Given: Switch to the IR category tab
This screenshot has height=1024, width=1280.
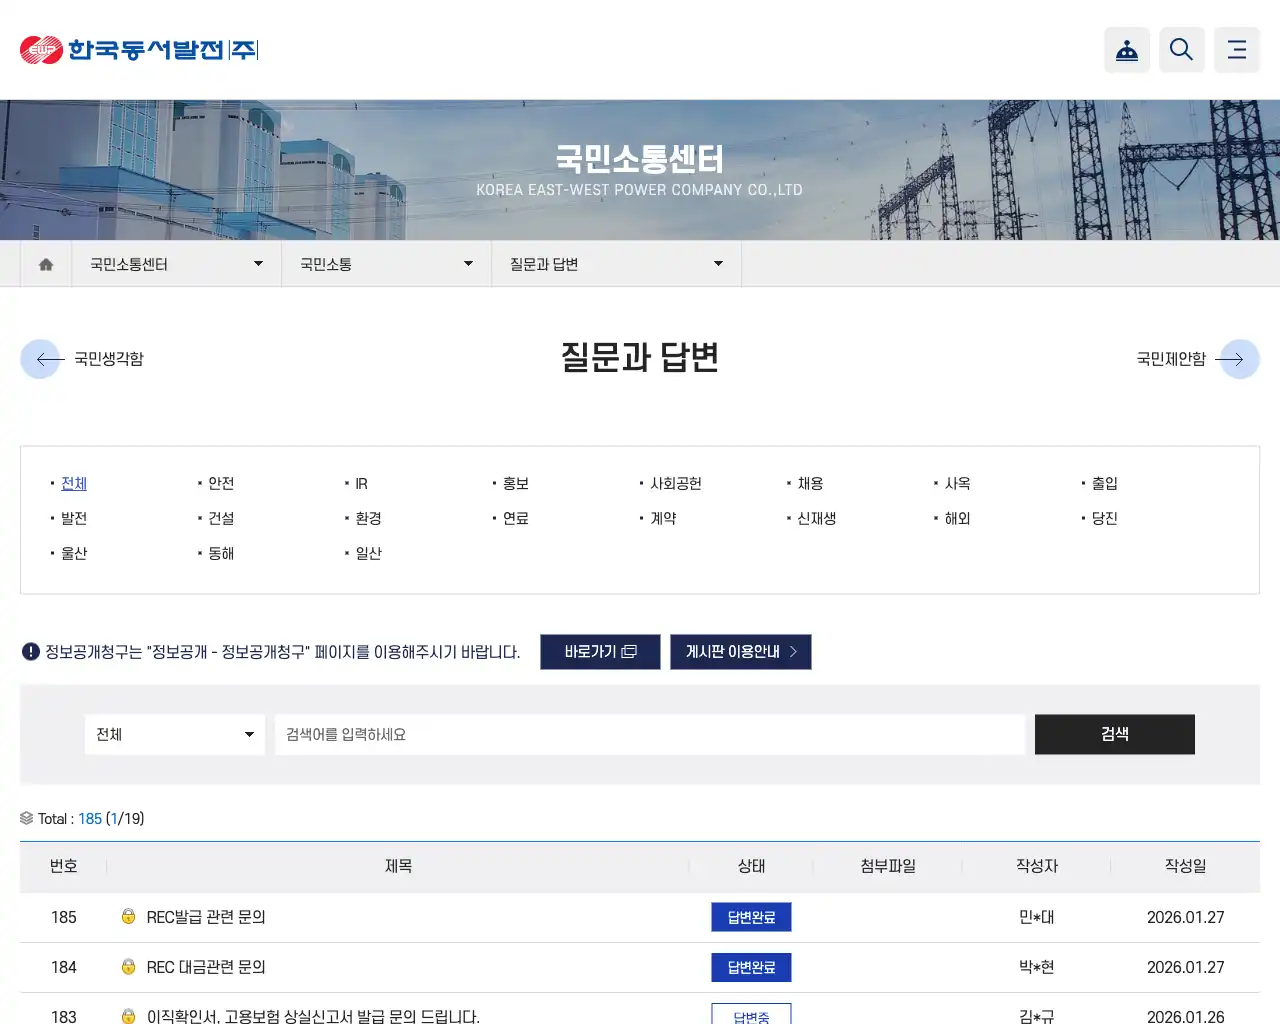Looking at the screenshot, I should pos(360,483).
